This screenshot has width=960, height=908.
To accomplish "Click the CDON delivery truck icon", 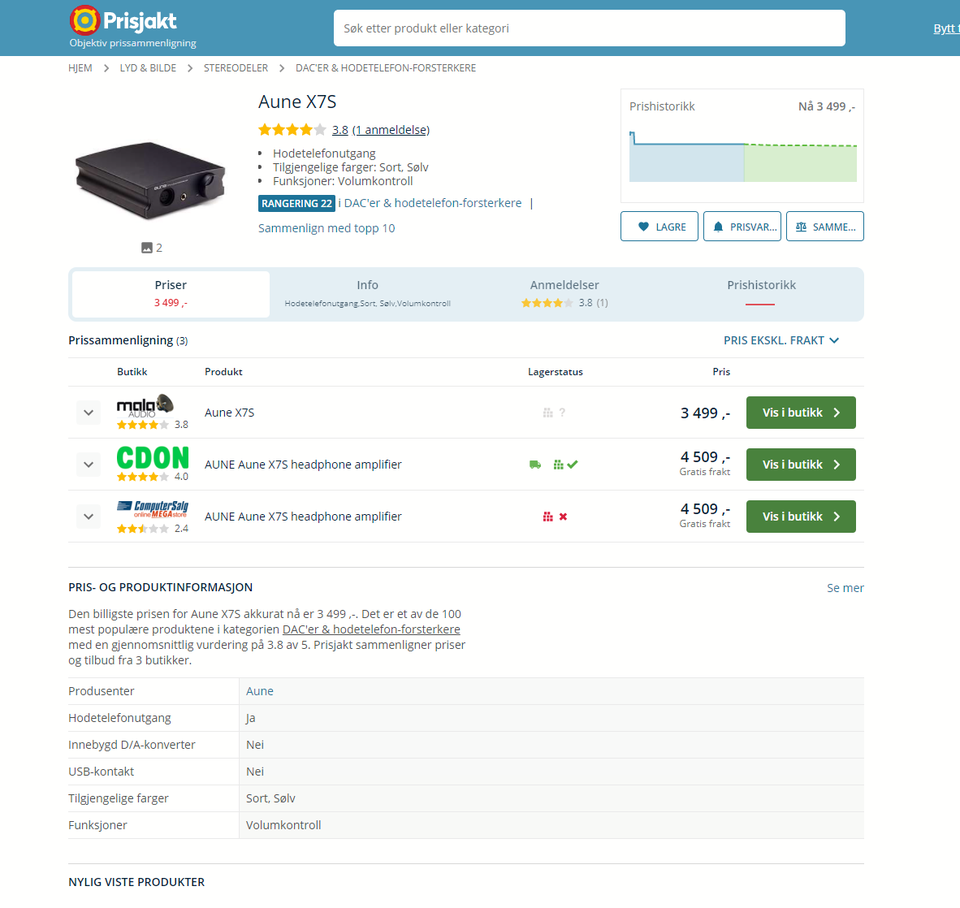I will [x=535, y=465].
